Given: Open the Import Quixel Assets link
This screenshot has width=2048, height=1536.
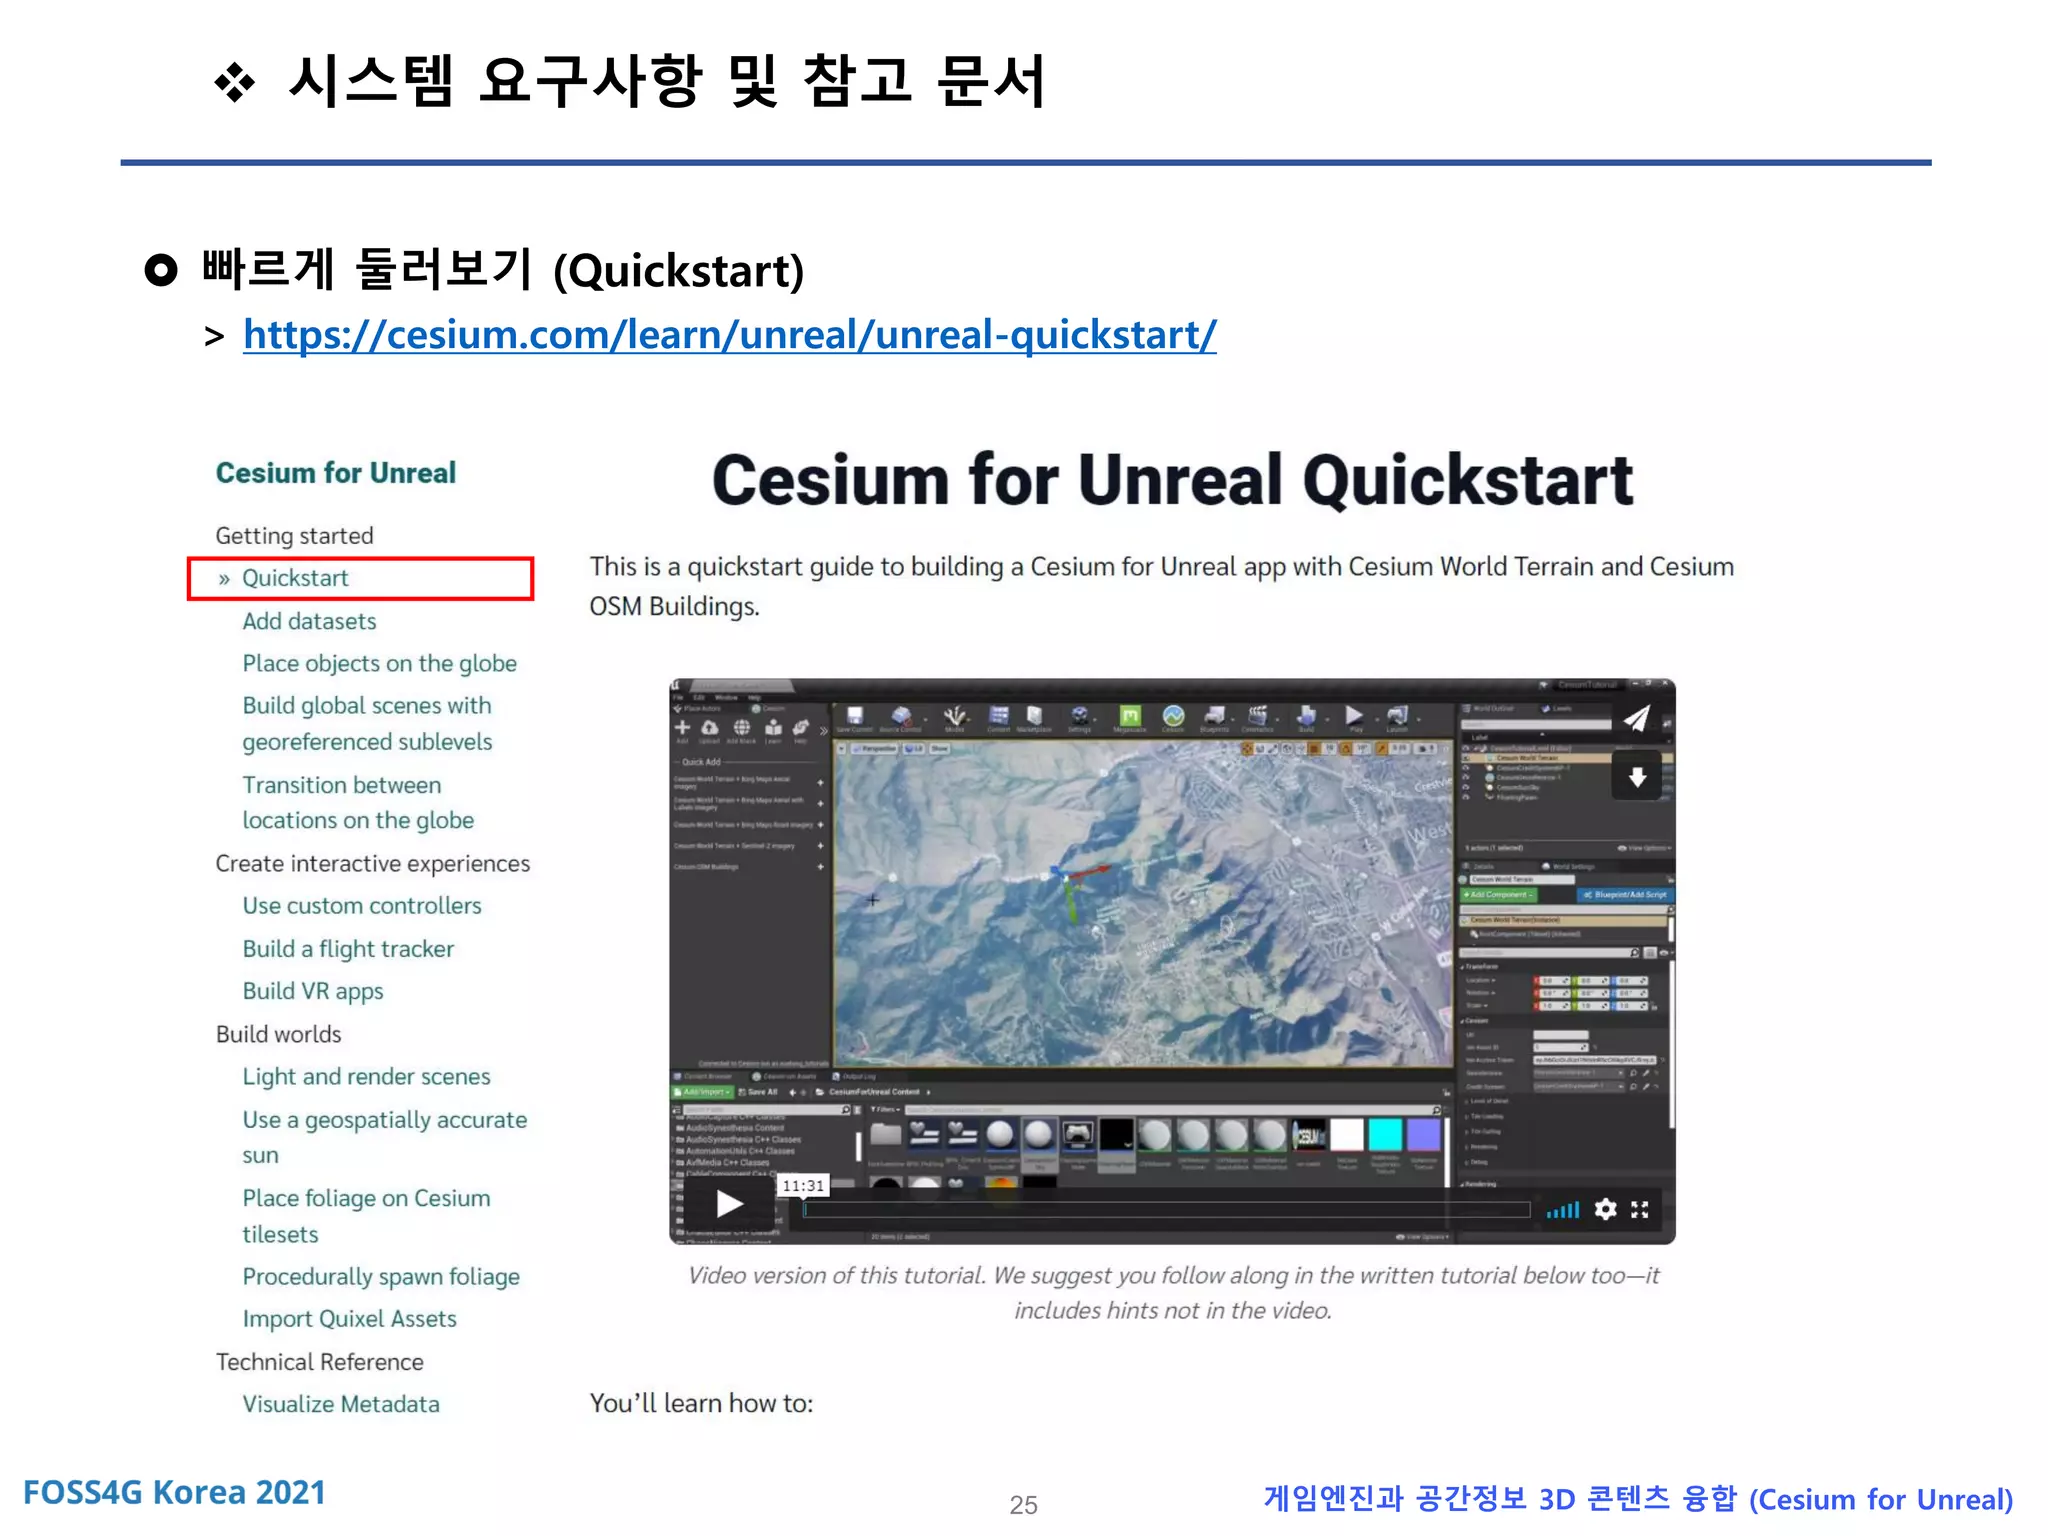Looking at the screenshot, I should [x=349, y=1319].
